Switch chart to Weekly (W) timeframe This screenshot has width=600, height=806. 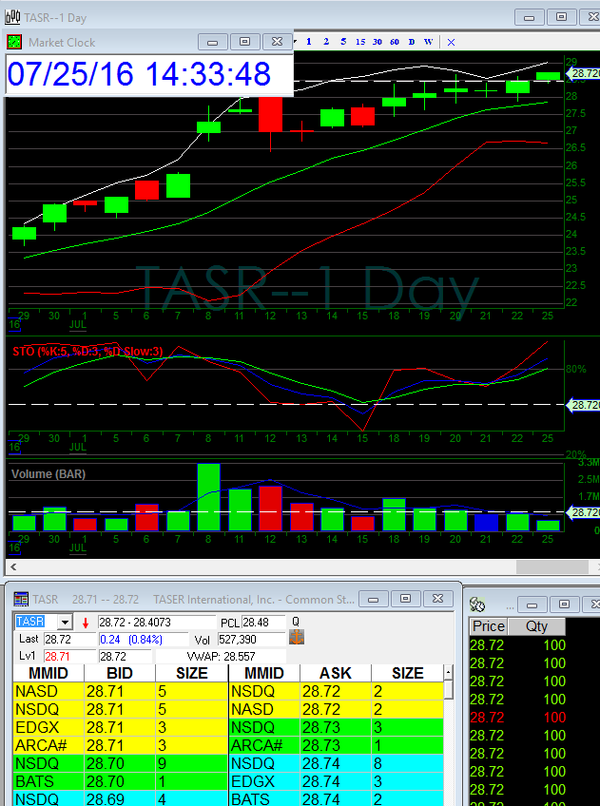point(428,42)
